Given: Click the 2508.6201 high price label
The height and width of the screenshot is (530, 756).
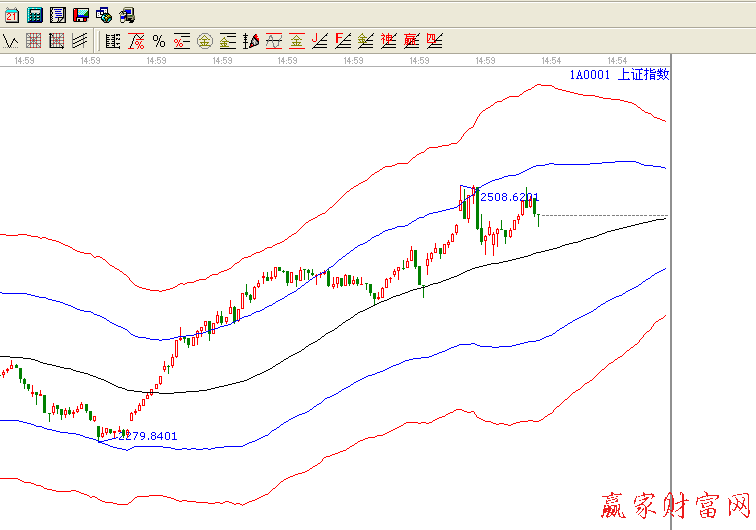Looking at the screenshot, I should point(510,197).
